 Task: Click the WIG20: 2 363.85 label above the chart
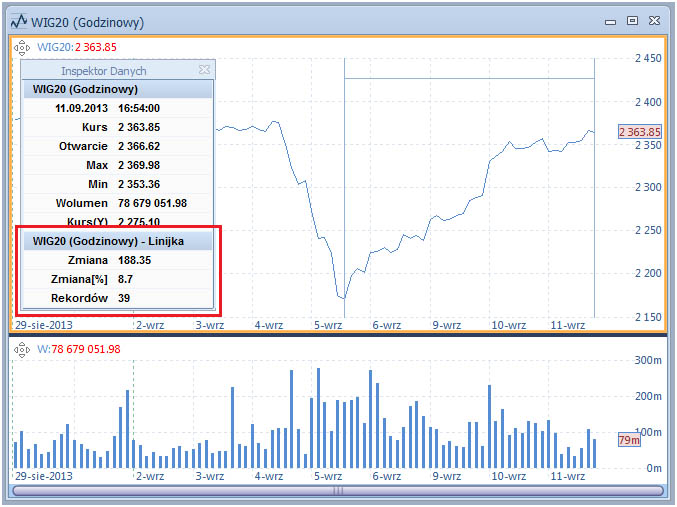point(77,47)
